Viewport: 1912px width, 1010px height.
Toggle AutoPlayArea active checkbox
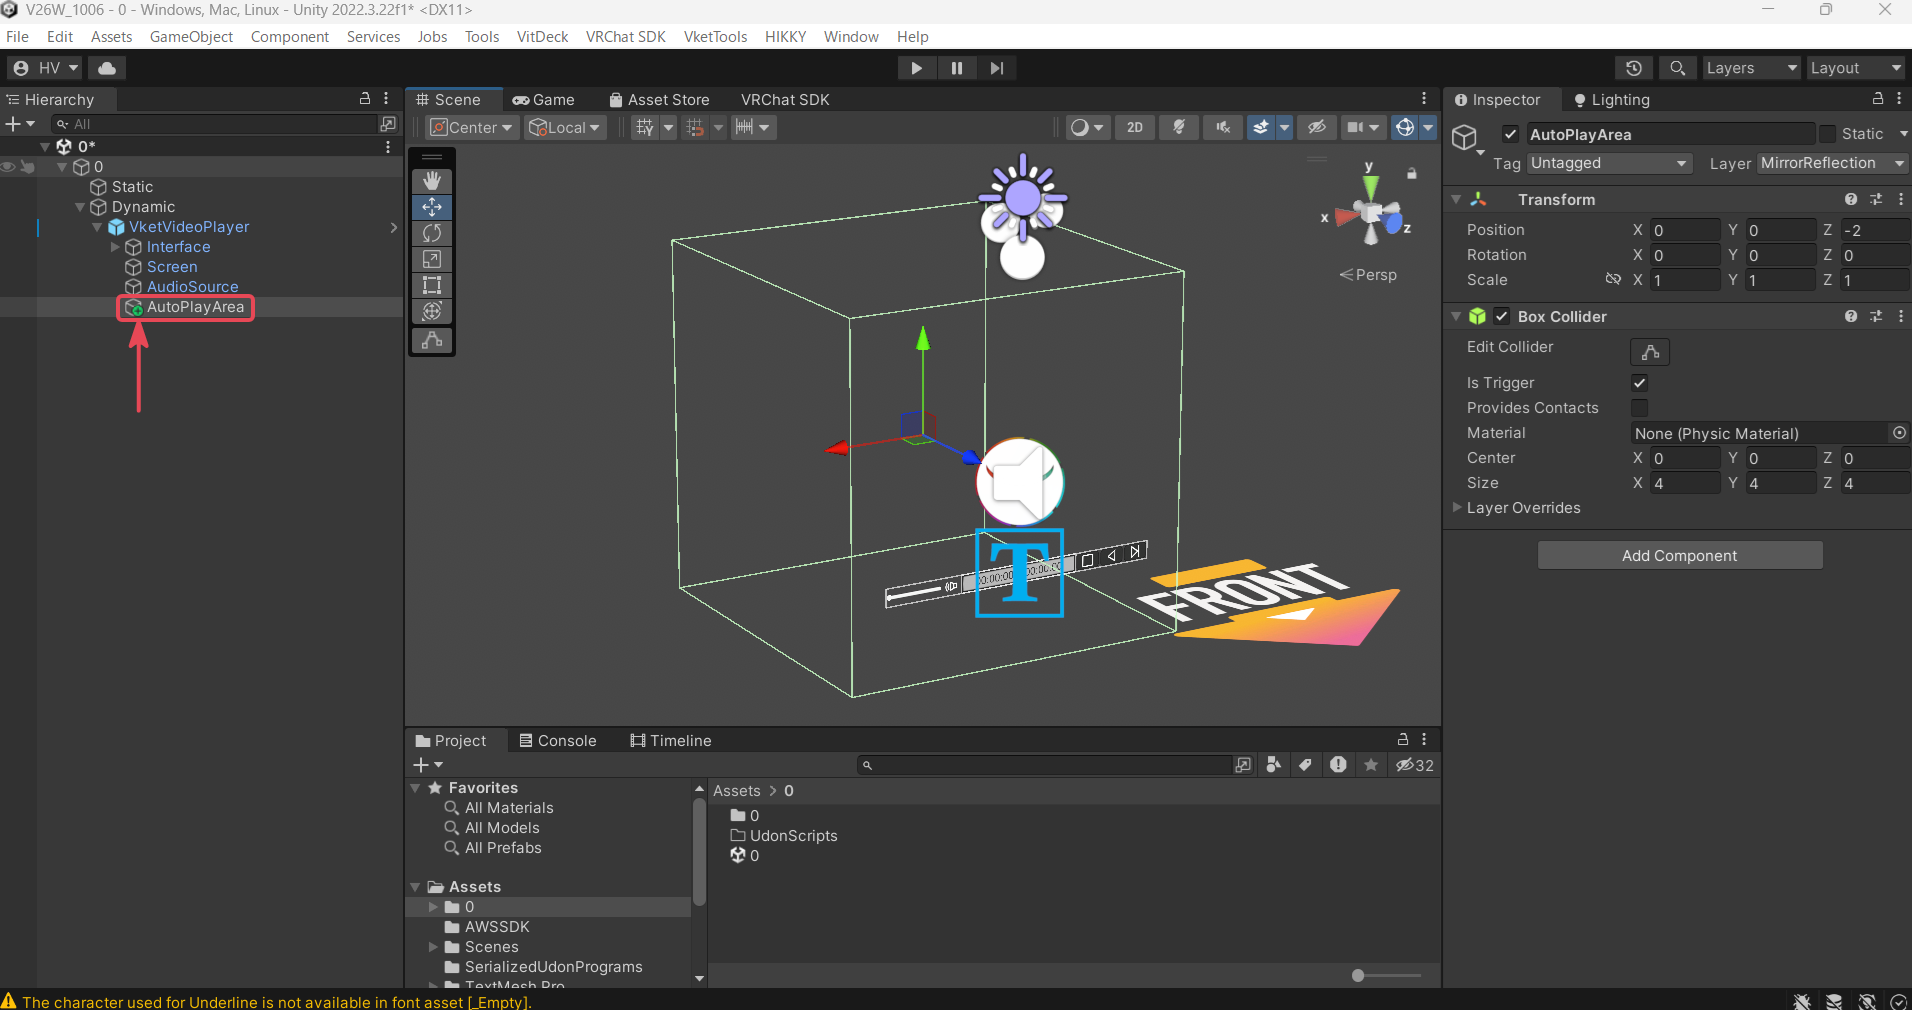click(1510, 134)
